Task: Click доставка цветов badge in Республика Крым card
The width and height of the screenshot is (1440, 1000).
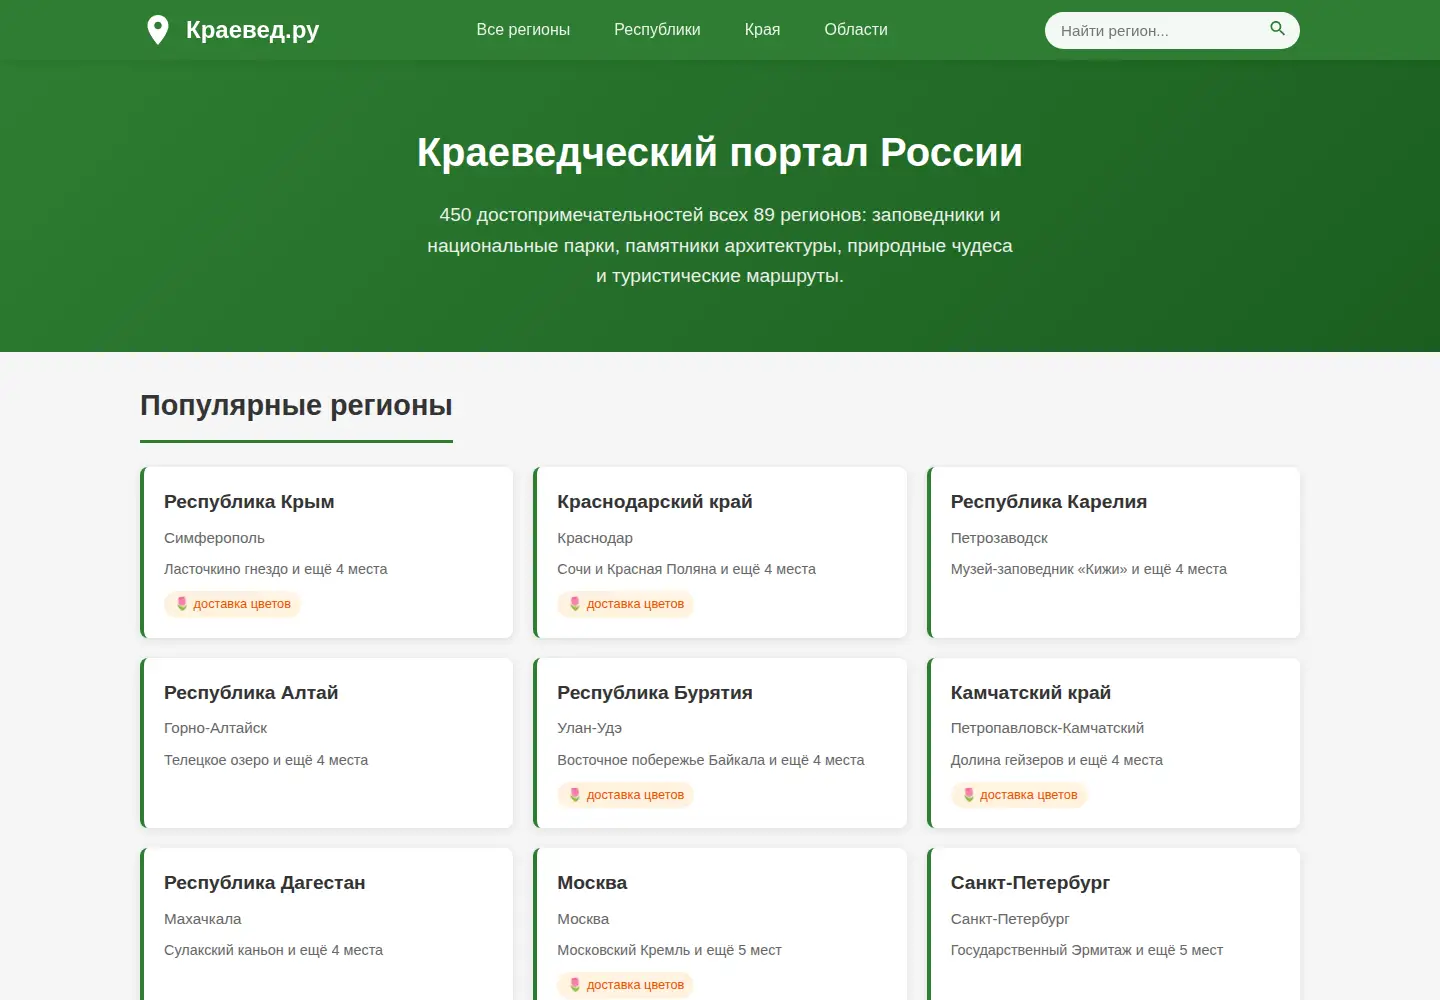Action: pos(233,604)
